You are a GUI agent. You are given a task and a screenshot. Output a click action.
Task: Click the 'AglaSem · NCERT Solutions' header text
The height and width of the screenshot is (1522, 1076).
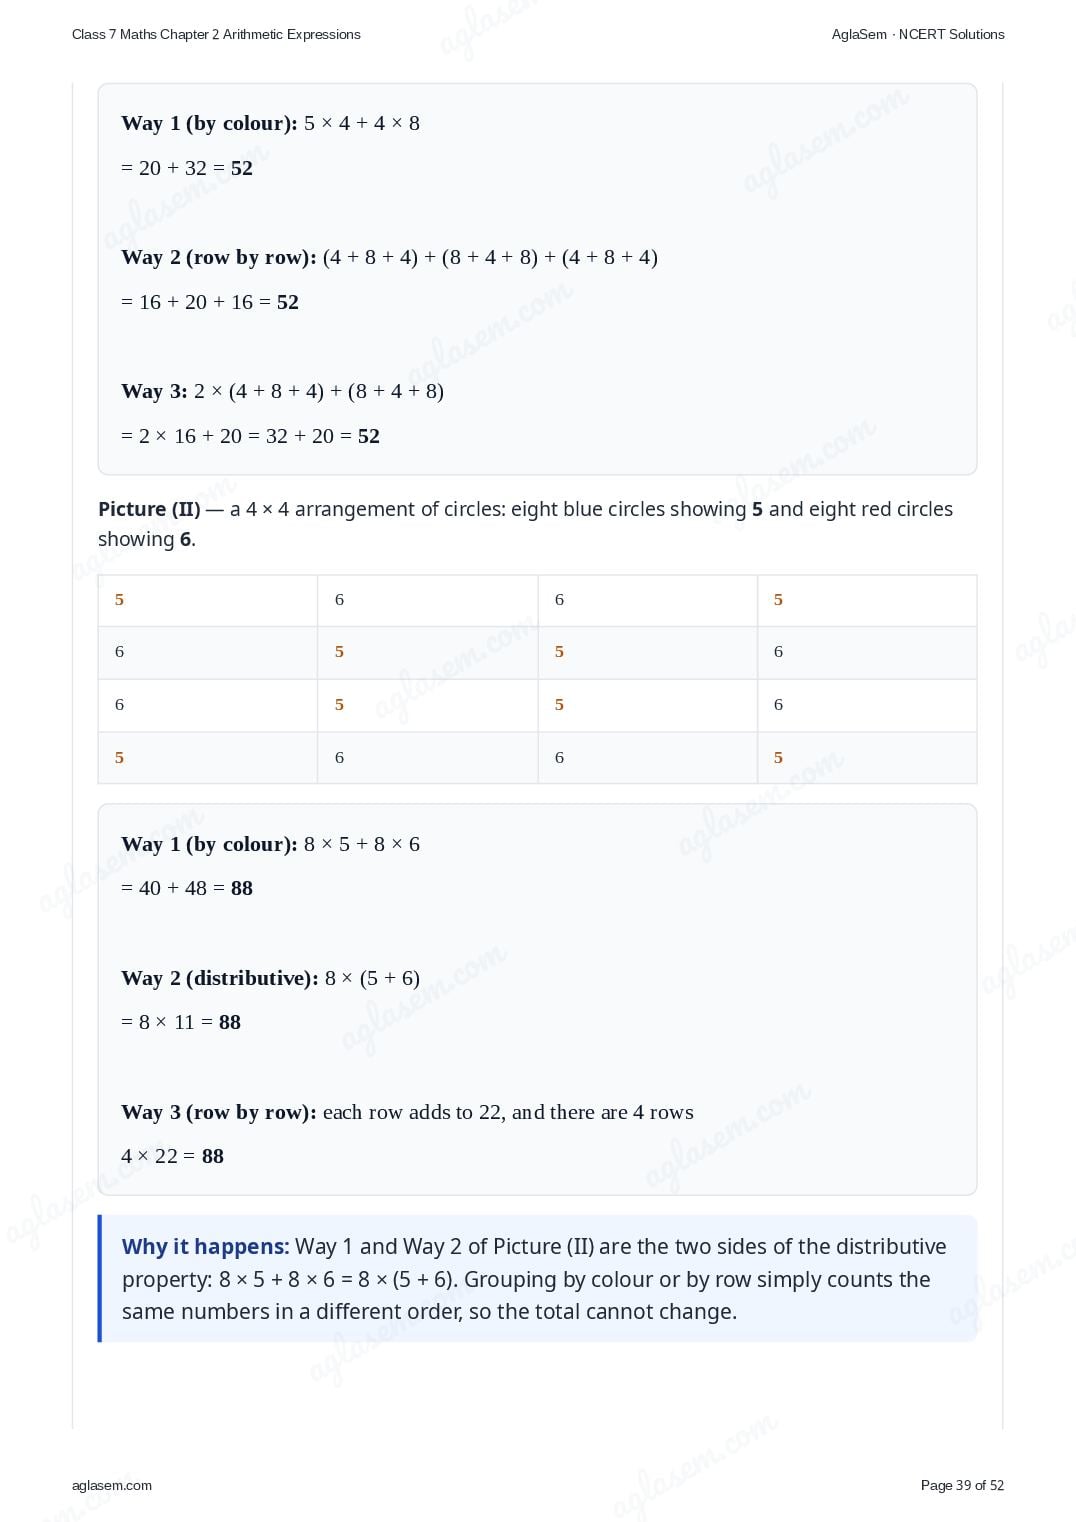point(918,34)
